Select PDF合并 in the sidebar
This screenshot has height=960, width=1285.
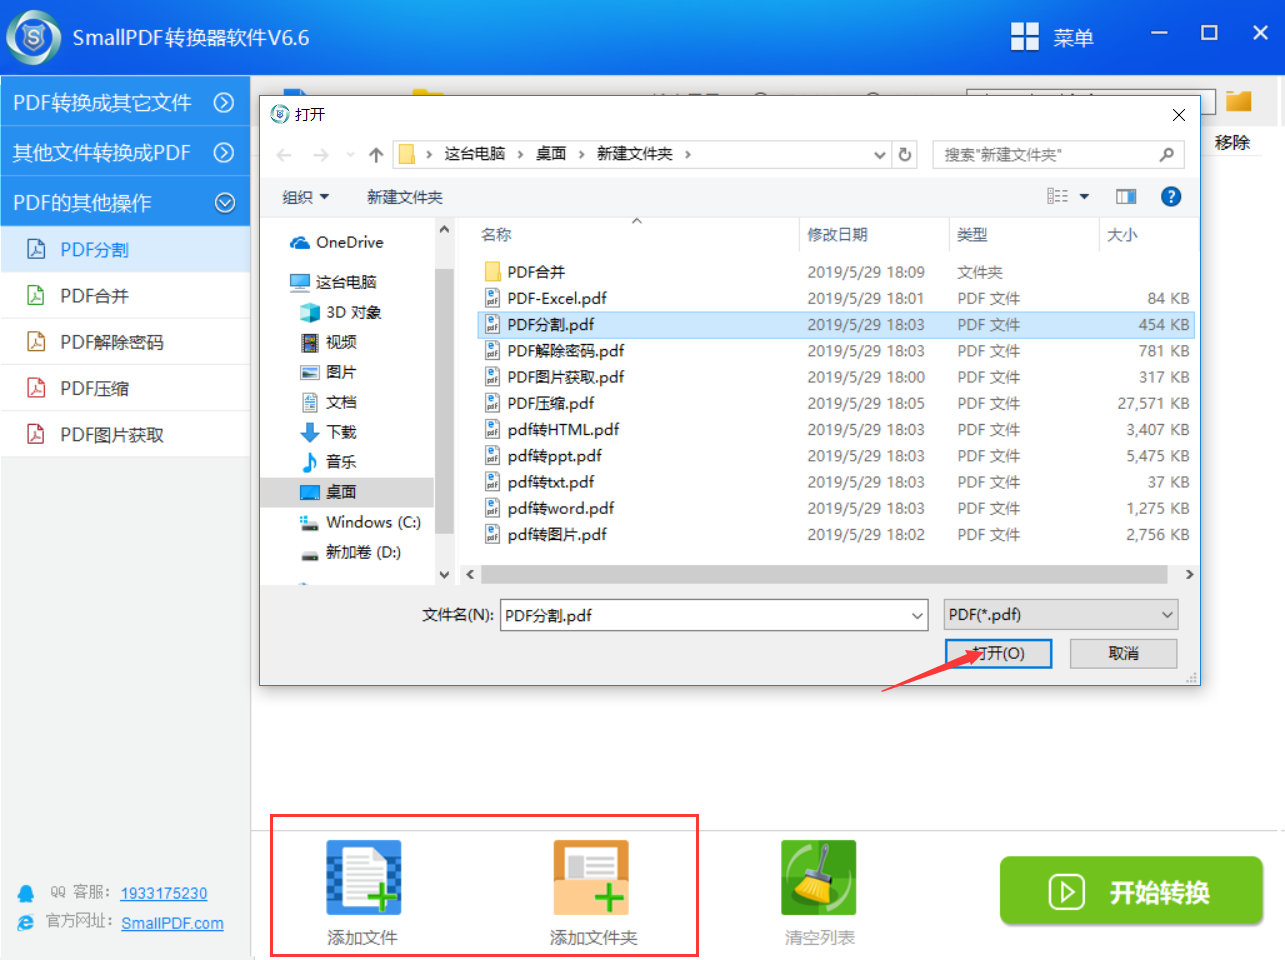[x=125, y=295]
